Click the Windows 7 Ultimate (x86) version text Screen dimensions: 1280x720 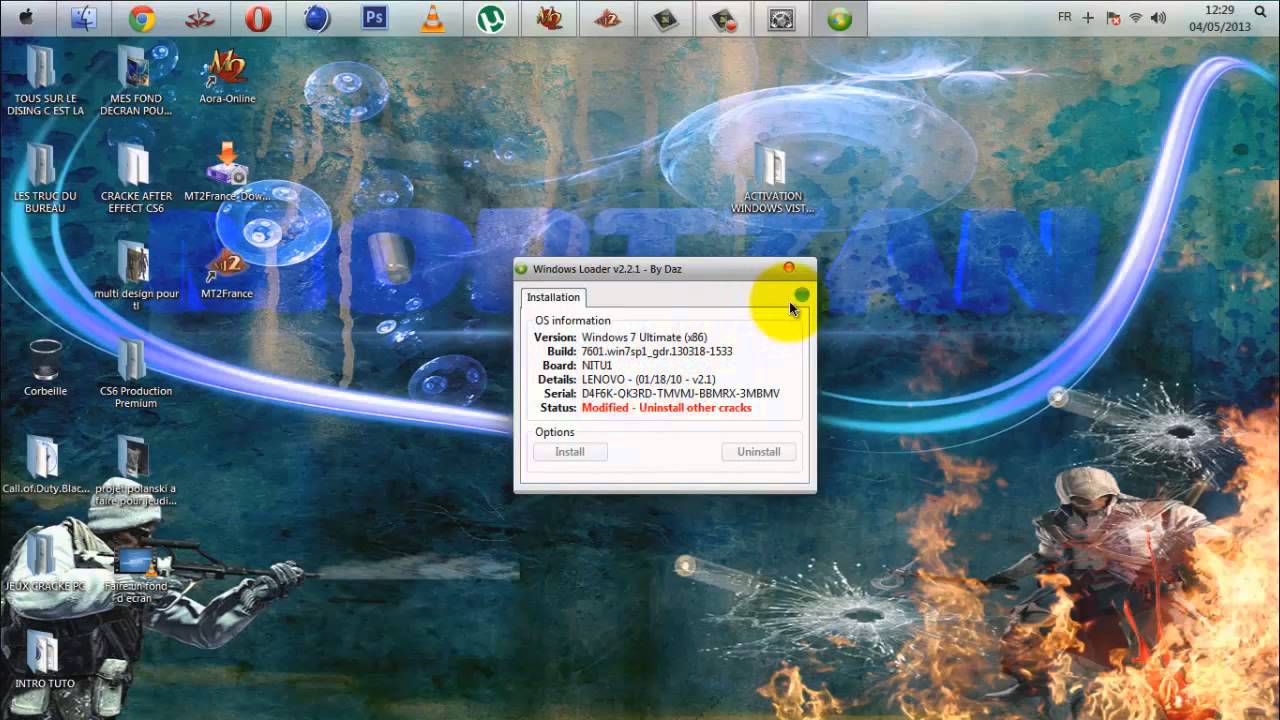pos(644,338)
